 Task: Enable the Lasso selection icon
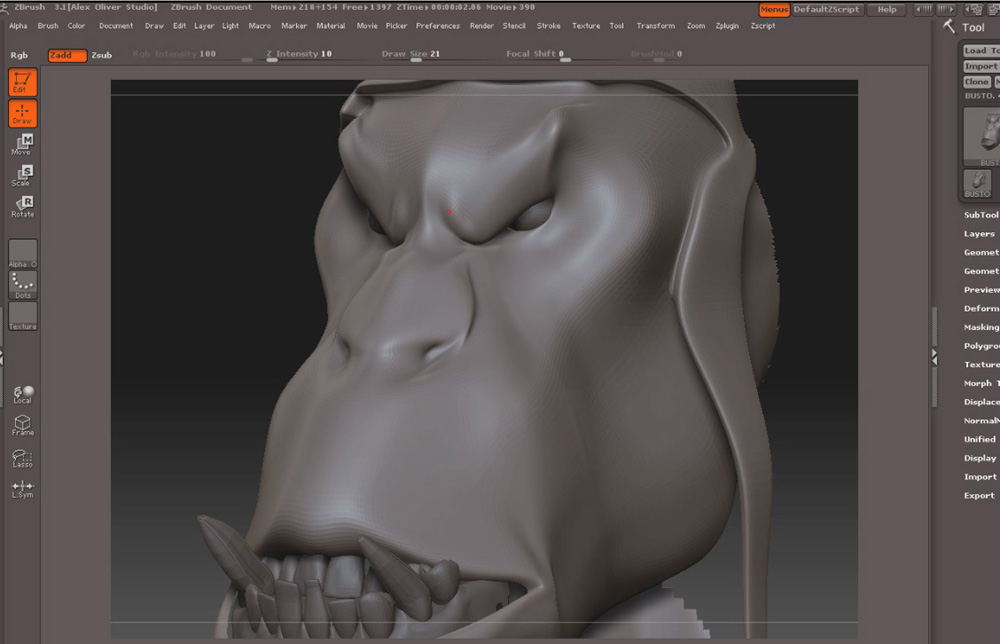tap(22, 456)
